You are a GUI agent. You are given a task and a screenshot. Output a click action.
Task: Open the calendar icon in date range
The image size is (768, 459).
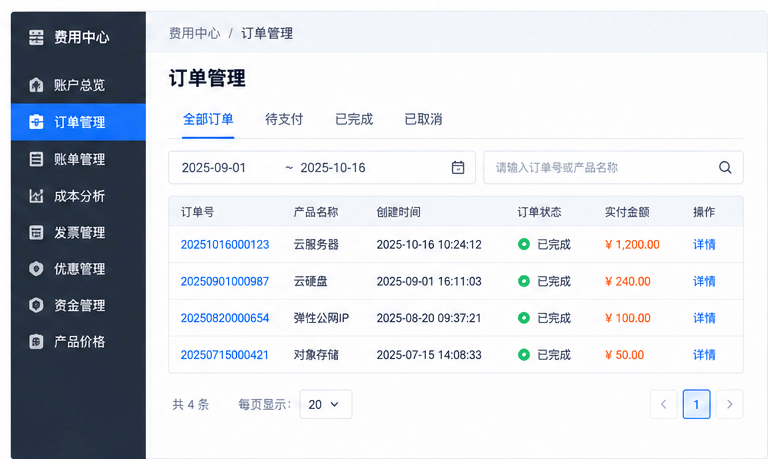pyautogui.click(x=458, y=168)
